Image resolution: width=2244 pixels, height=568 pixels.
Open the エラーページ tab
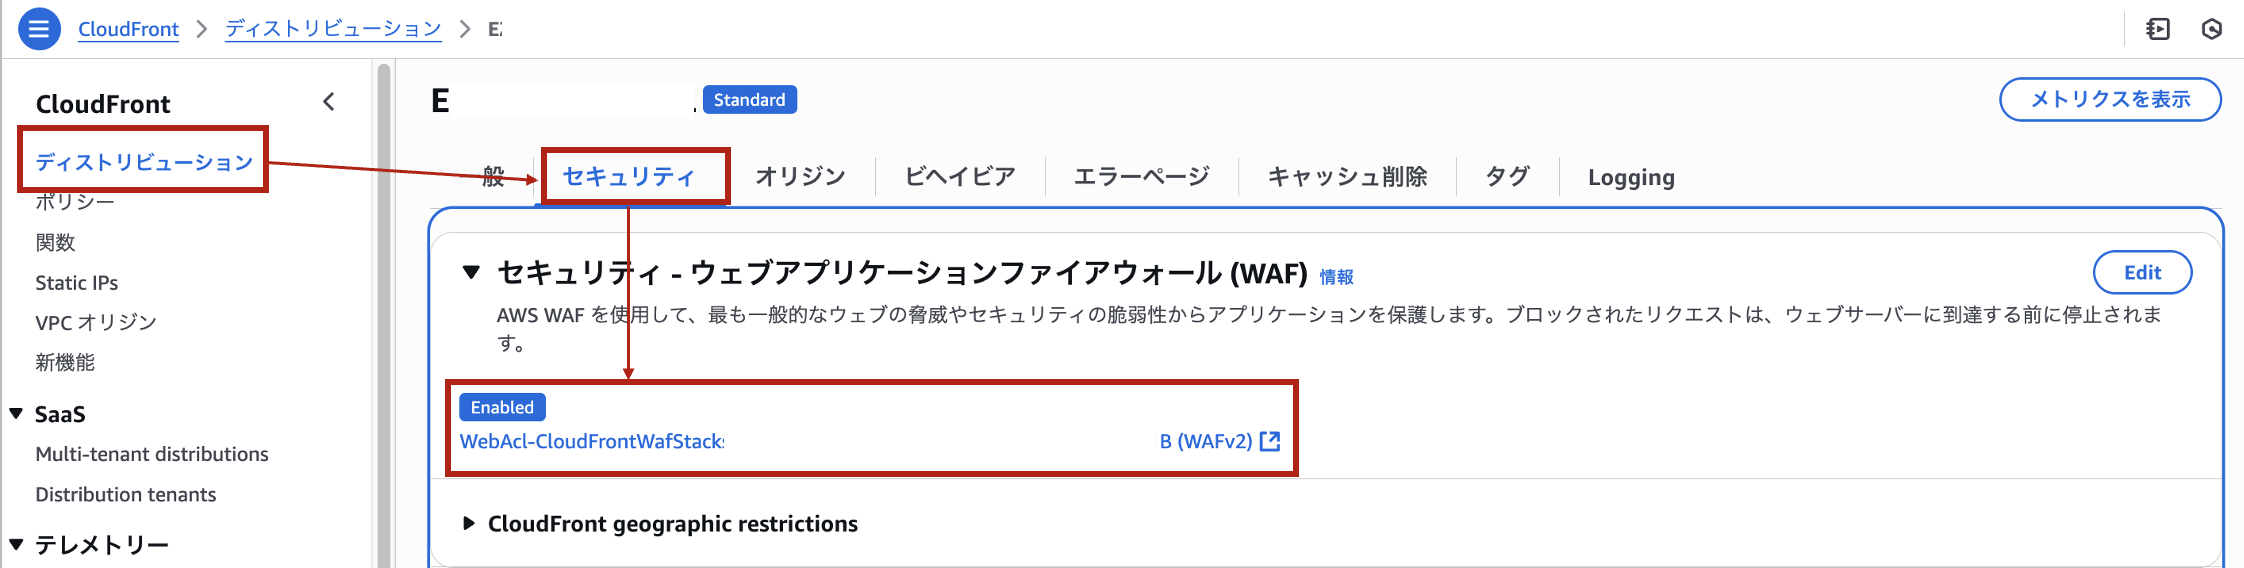(1141, 177)
